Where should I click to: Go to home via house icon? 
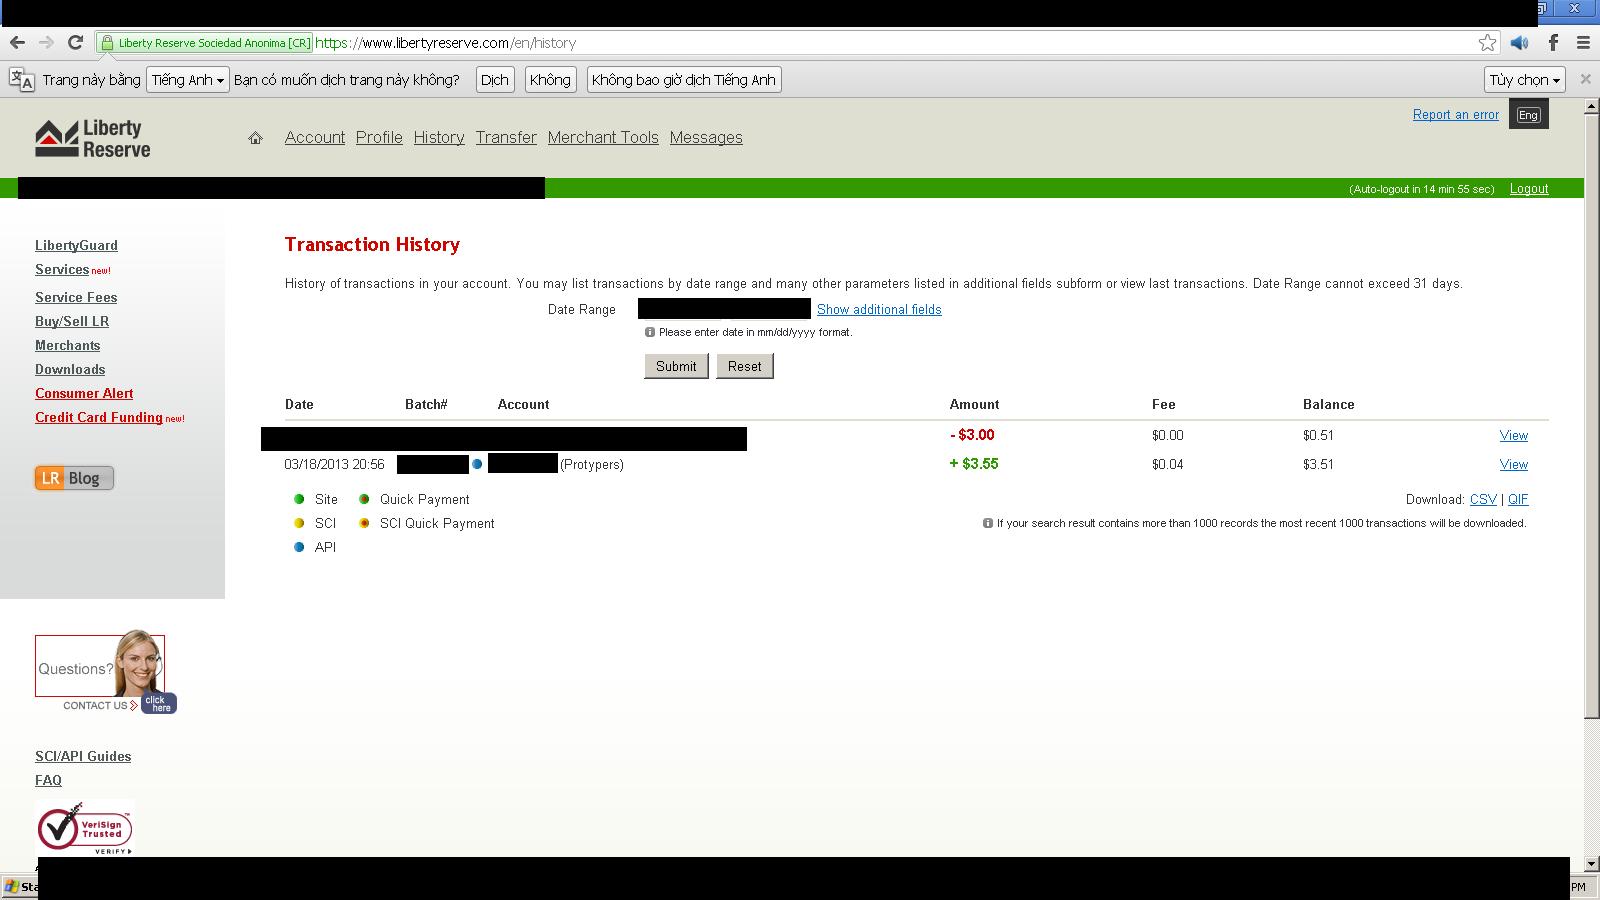(x=255, y=138)
